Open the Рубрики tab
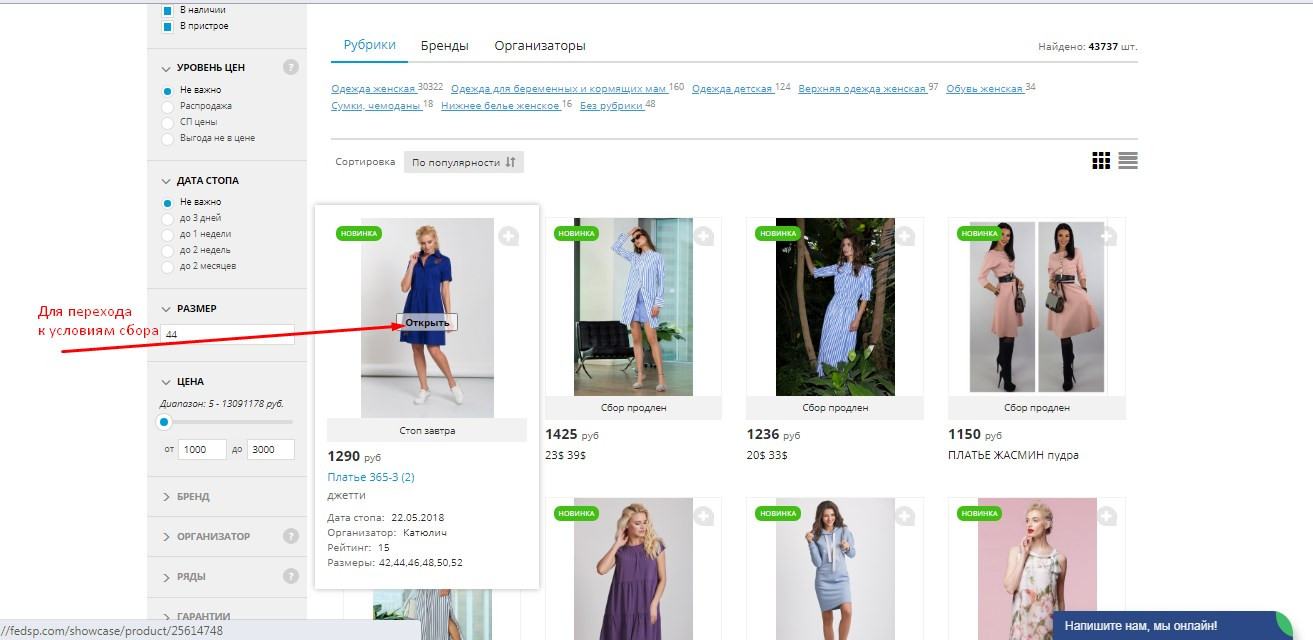Screen dimensions: 1313x640 coord(370,45)
